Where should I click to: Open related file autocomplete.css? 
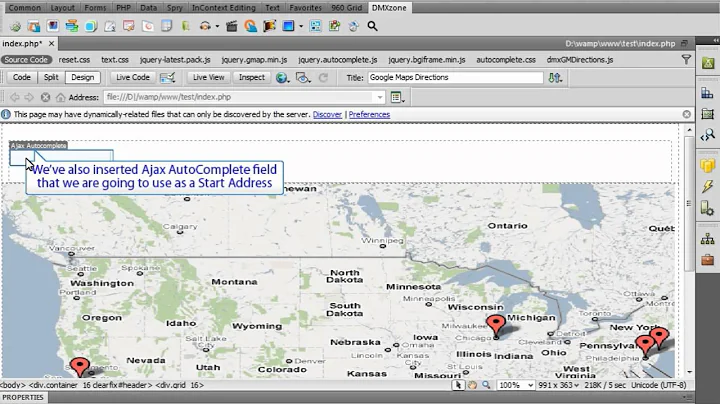pyautogui.click(x=506, y=60)
